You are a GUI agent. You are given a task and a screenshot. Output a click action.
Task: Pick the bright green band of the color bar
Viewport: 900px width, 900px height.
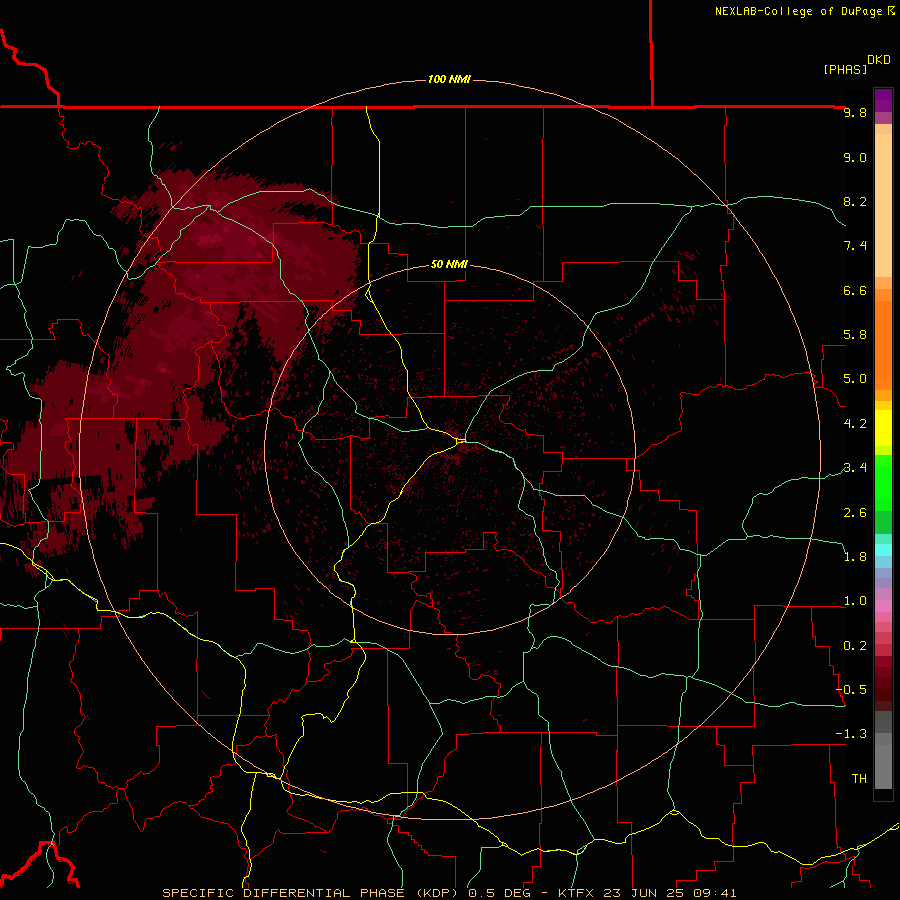click(x=883, y=483)
